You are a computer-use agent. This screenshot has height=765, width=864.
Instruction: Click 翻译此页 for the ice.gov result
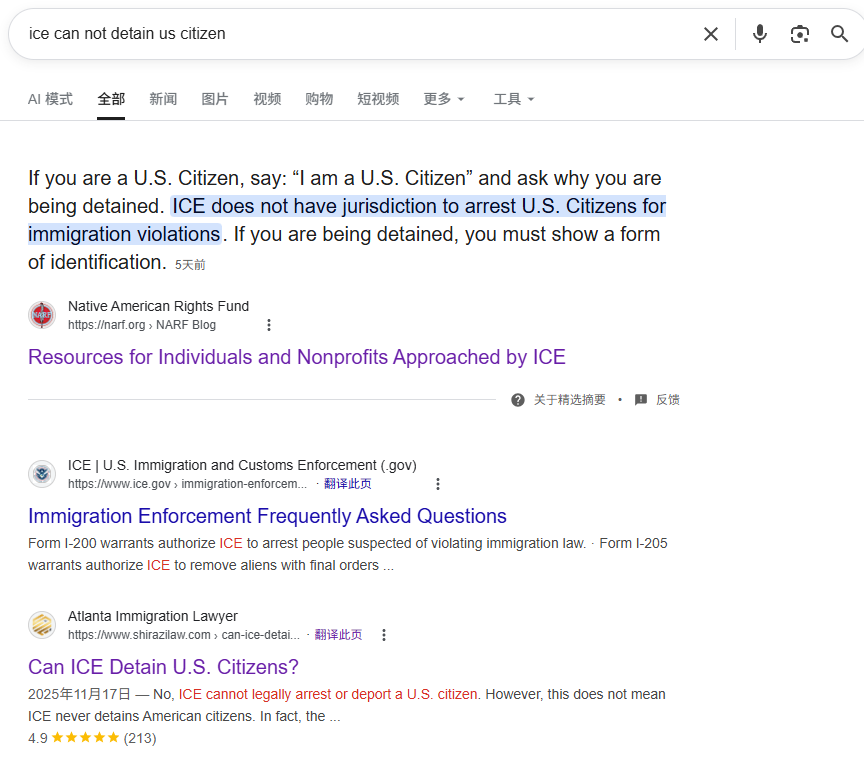[x=348, y=484]
